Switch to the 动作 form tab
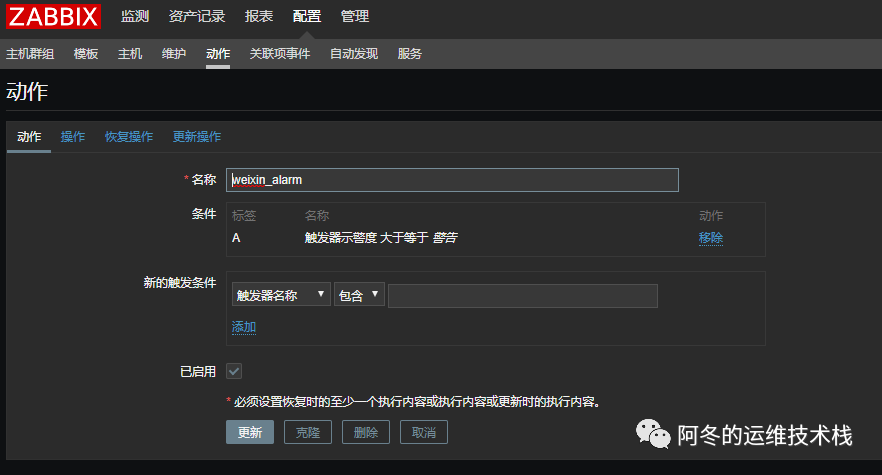 click(x=29, y=137)
